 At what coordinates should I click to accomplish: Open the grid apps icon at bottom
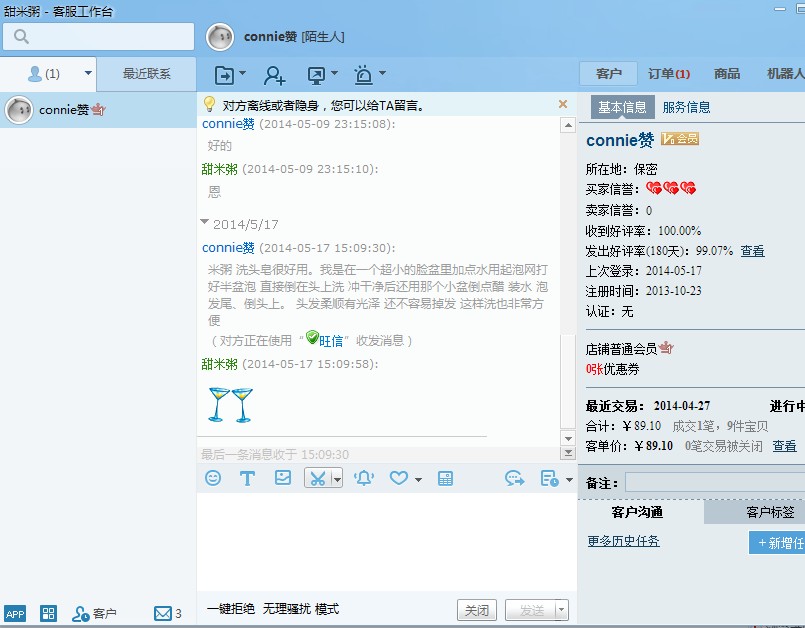pyautogui.click(x=49, y=614)
